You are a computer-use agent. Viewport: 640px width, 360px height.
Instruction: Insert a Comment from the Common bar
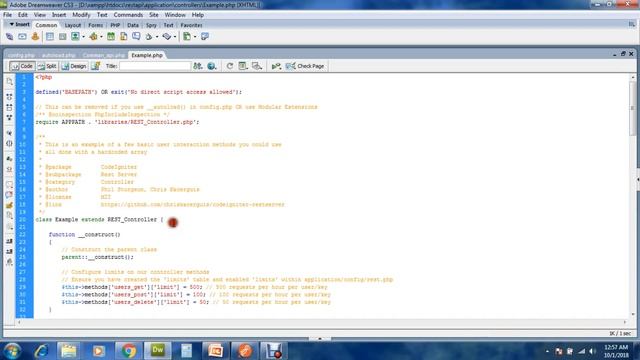point(136,37)
